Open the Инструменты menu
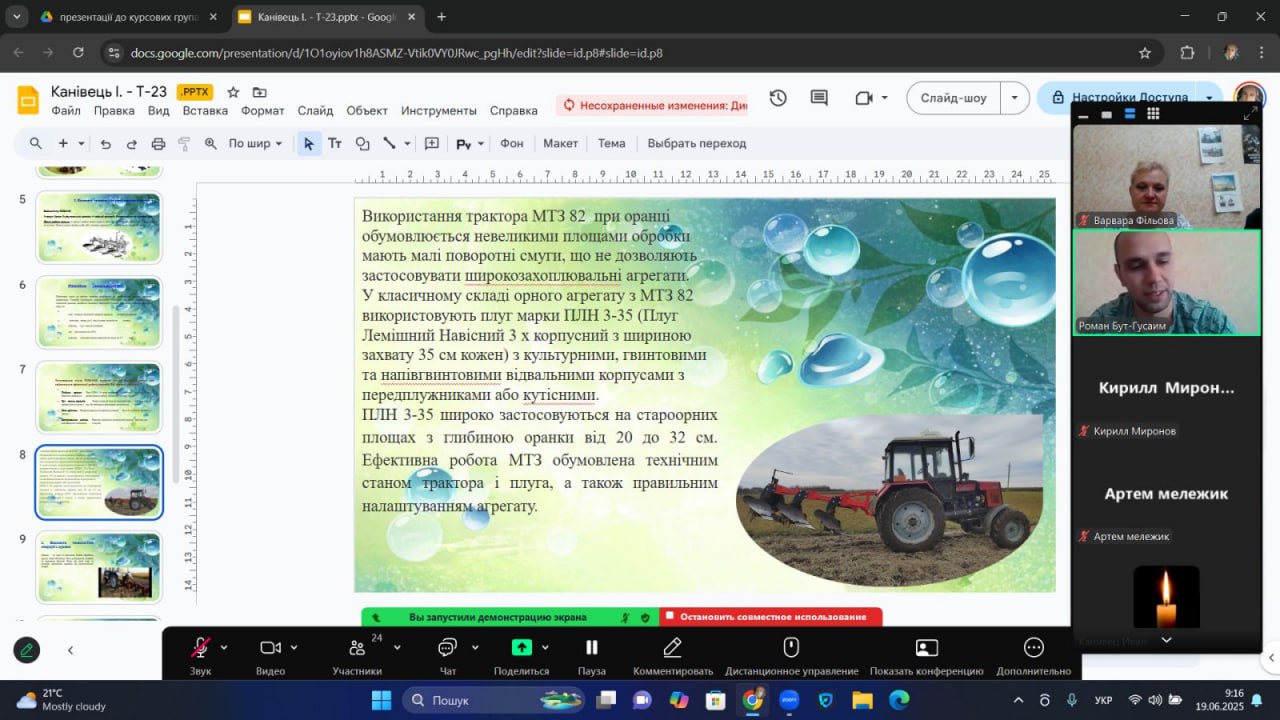 point(439,110)
